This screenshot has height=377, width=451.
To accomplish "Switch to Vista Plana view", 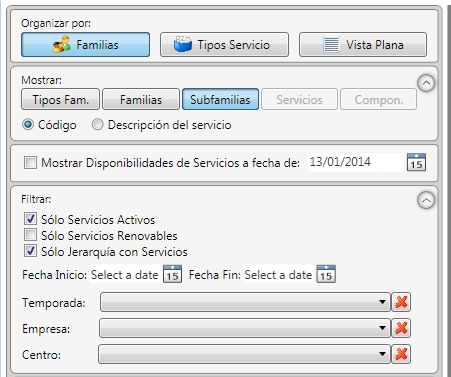I will [x=363, y=45].
